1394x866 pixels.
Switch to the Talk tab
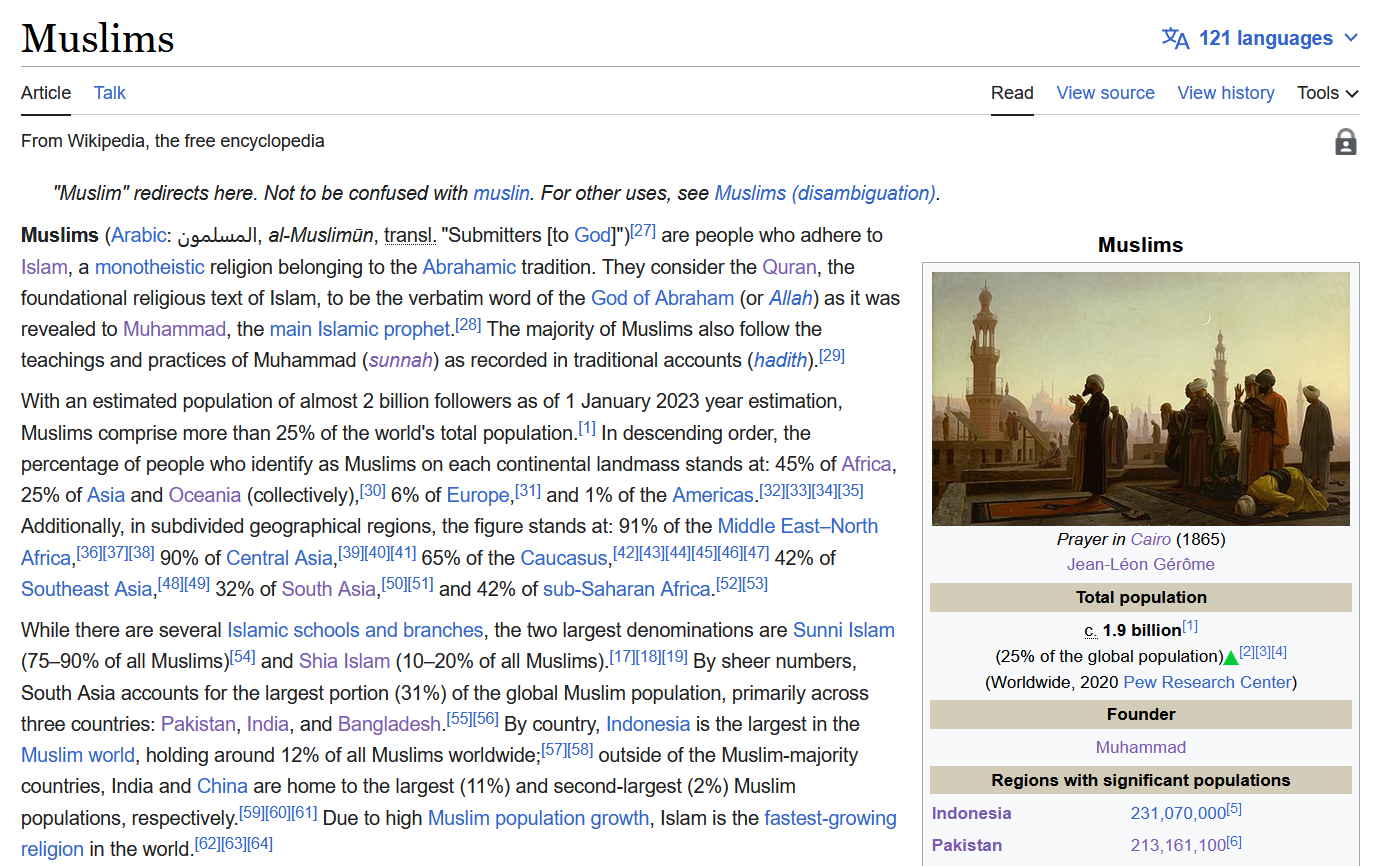click(x=110, y=93)
